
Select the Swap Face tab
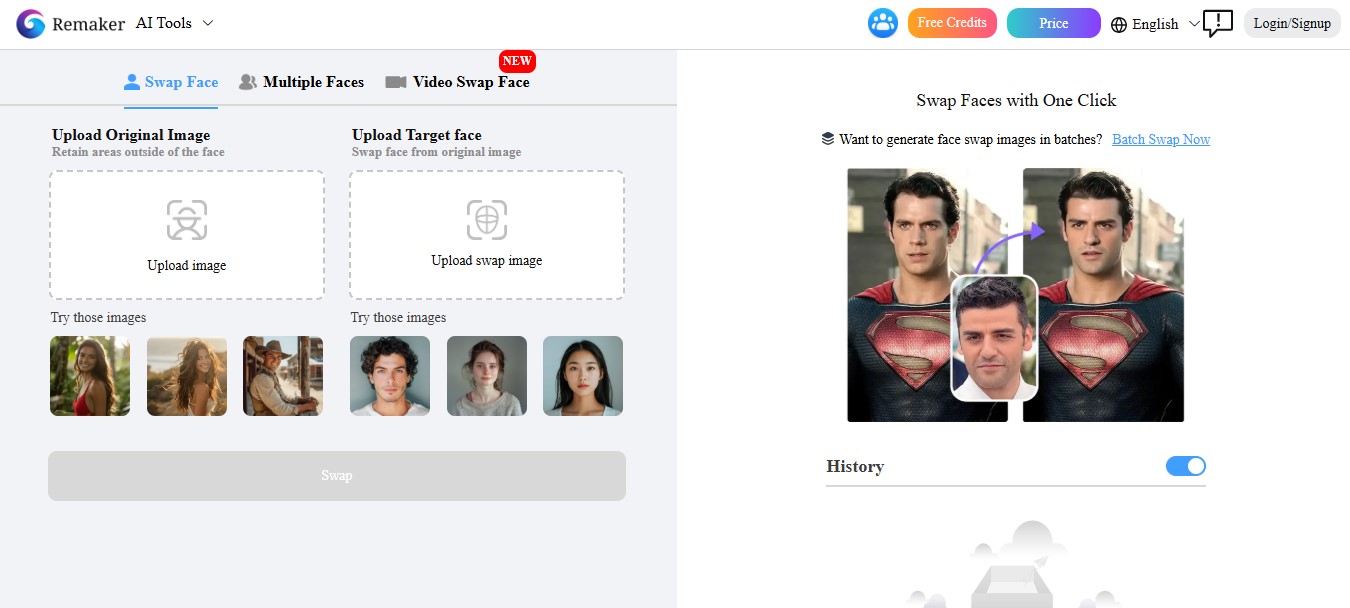[x=171, y=82]
